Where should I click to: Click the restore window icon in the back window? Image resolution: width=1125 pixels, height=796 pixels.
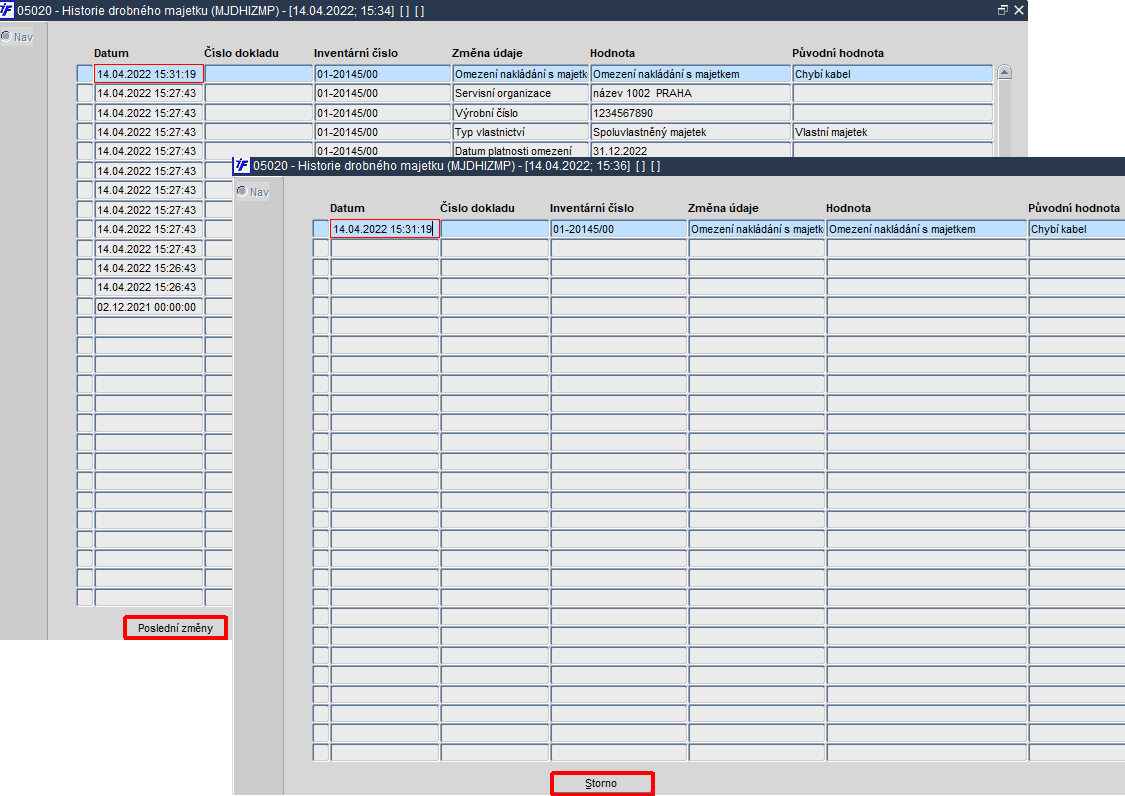click(1002, 10)
